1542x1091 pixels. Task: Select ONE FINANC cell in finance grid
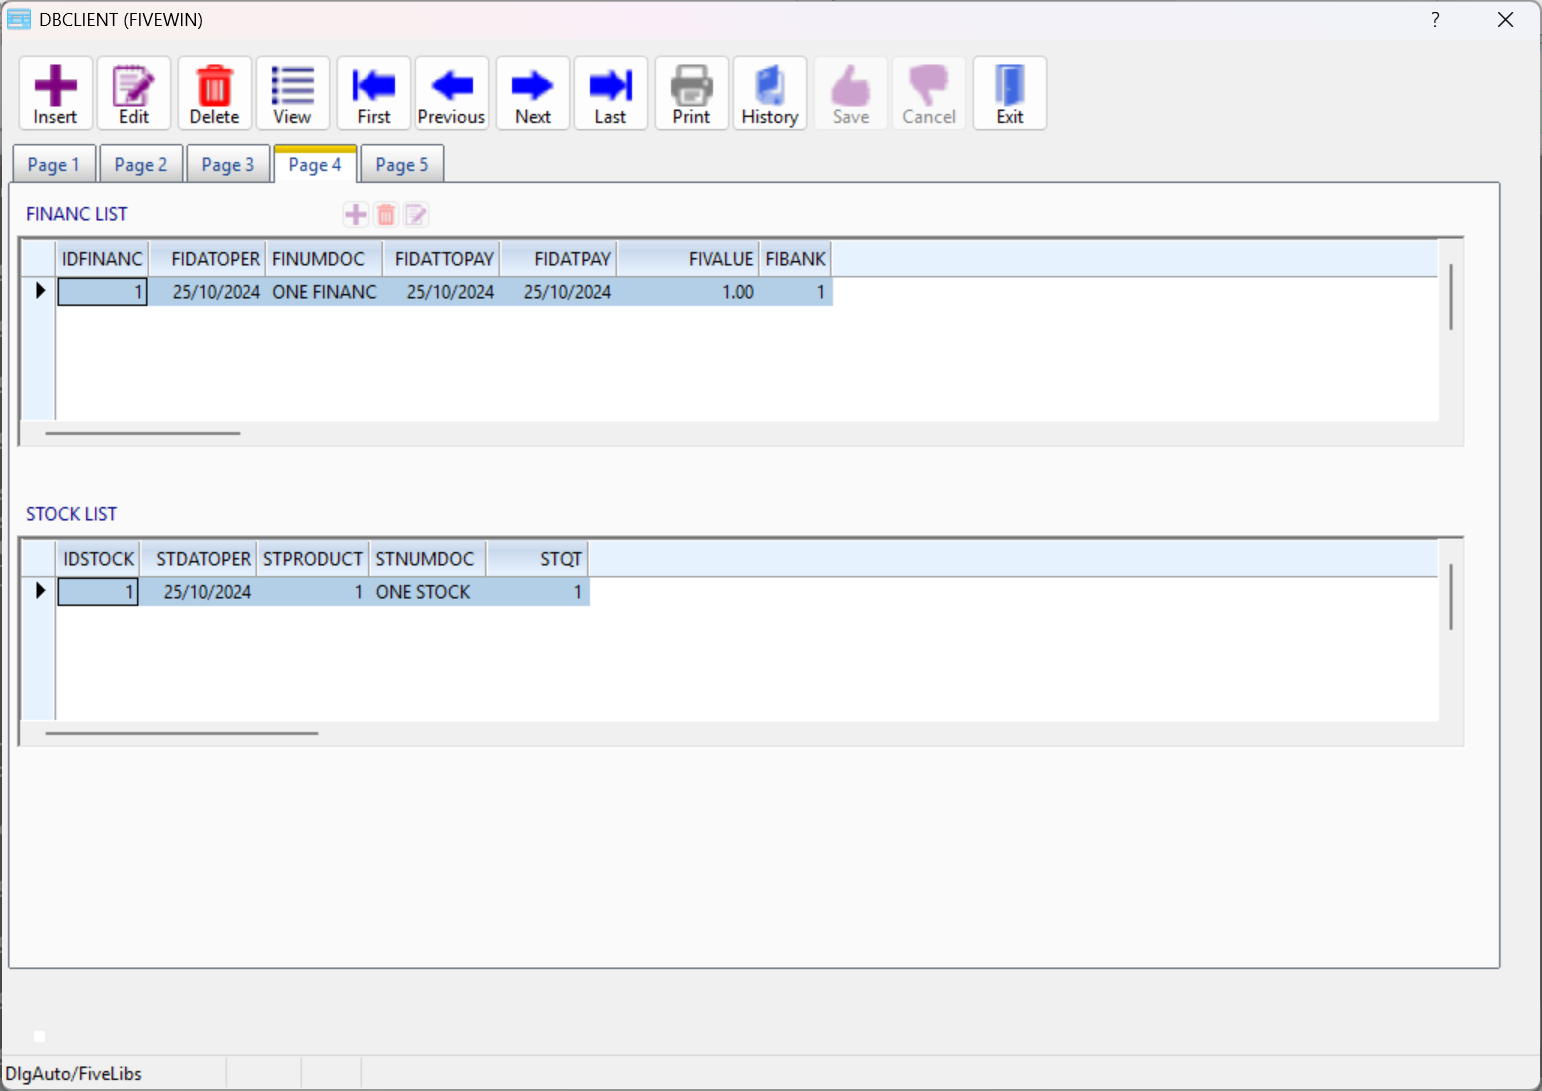[324, 292]
